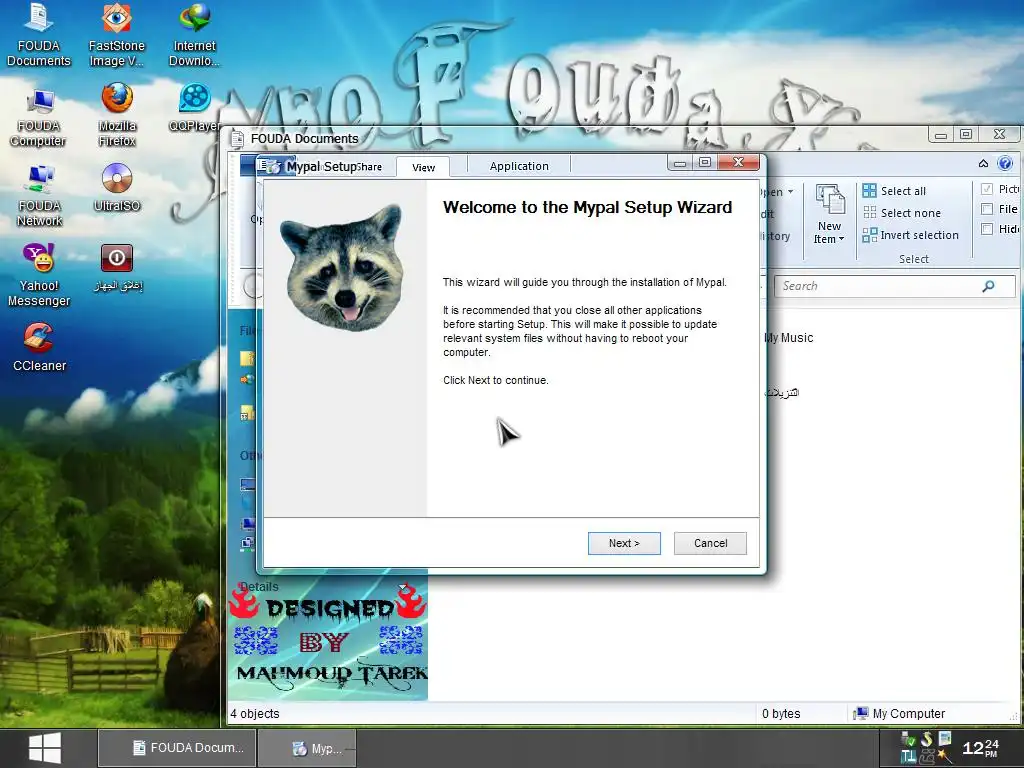Click the Select all icon in the ribbon

click(869, 191)
